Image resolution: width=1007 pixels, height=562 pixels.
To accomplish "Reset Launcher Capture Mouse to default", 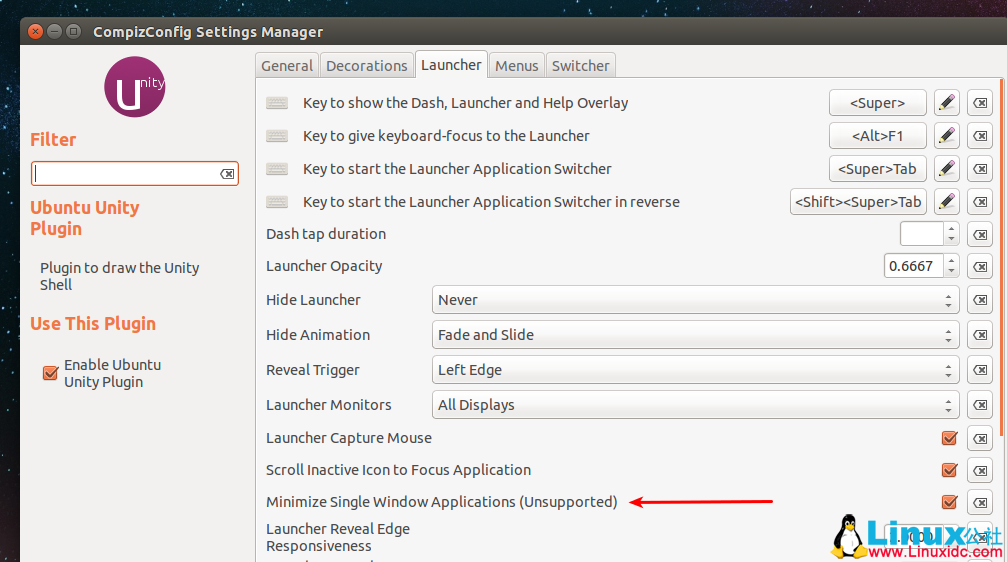I will [x=980, y=439].
